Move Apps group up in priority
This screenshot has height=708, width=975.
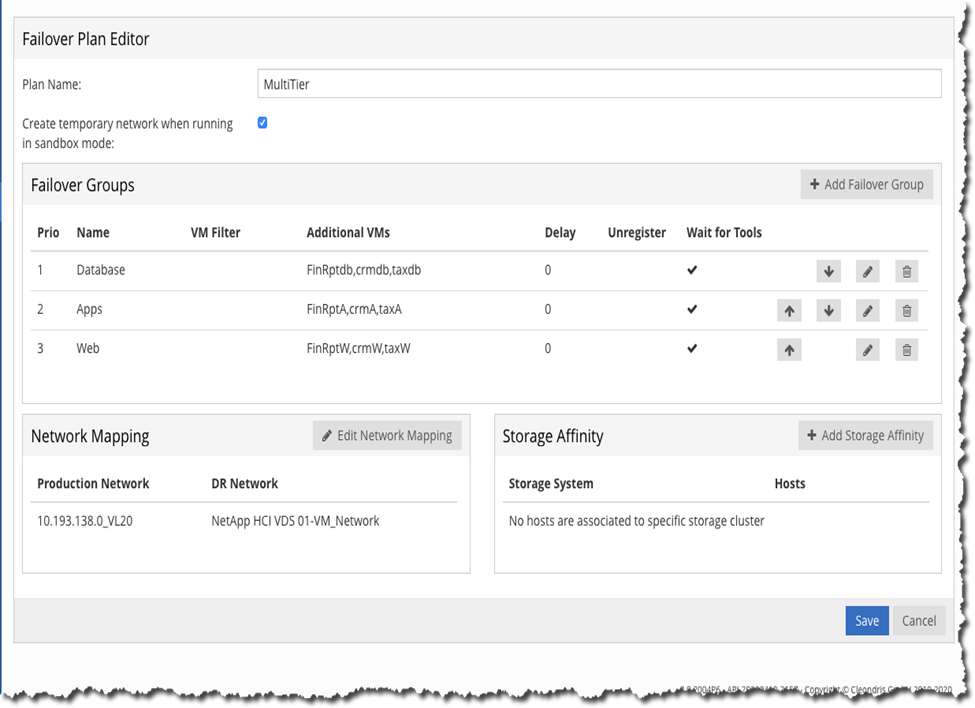[789, 311]
